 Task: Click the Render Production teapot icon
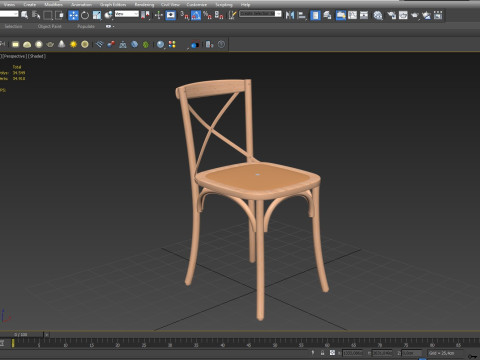(x=415, y=15)
